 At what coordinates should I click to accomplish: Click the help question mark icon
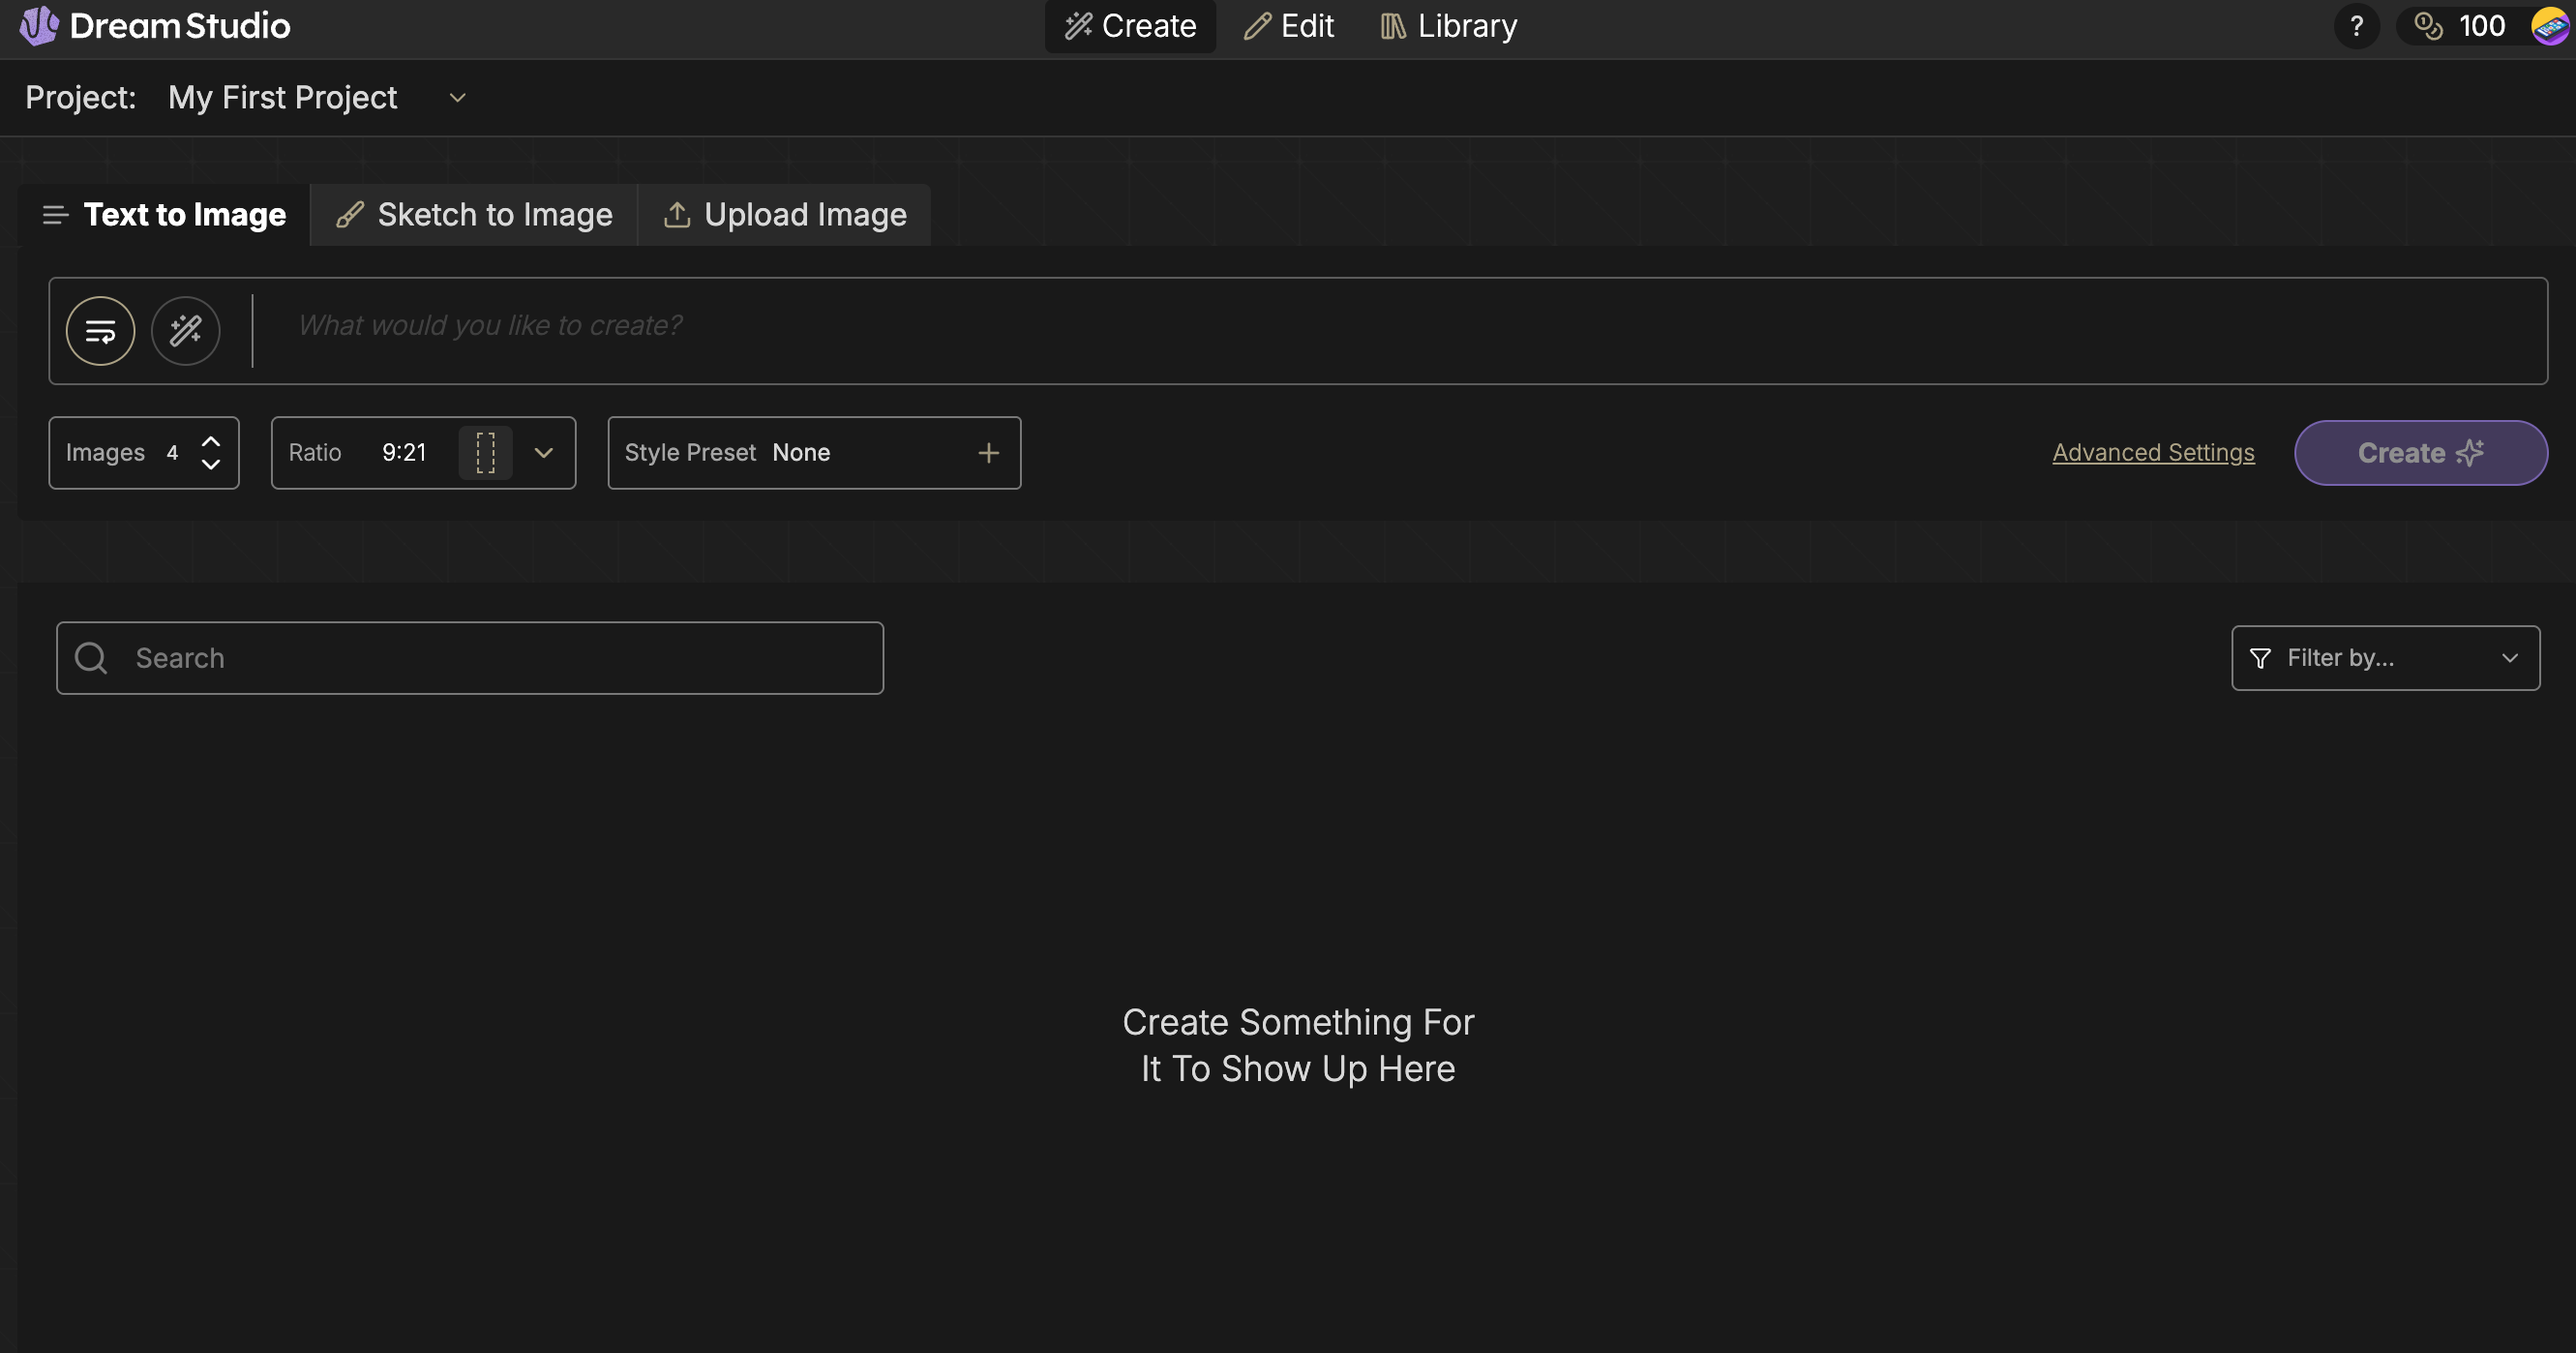coord(2357,26)
